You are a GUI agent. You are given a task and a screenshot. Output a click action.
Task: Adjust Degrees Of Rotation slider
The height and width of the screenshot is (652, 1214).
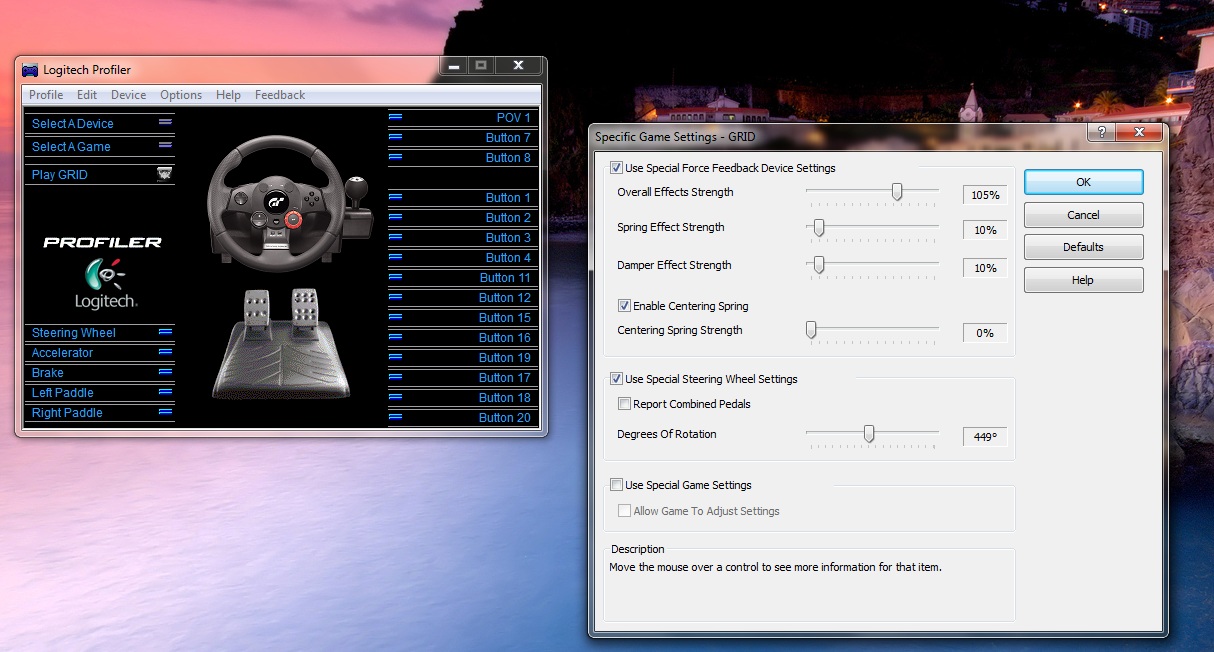pos(869,434)
